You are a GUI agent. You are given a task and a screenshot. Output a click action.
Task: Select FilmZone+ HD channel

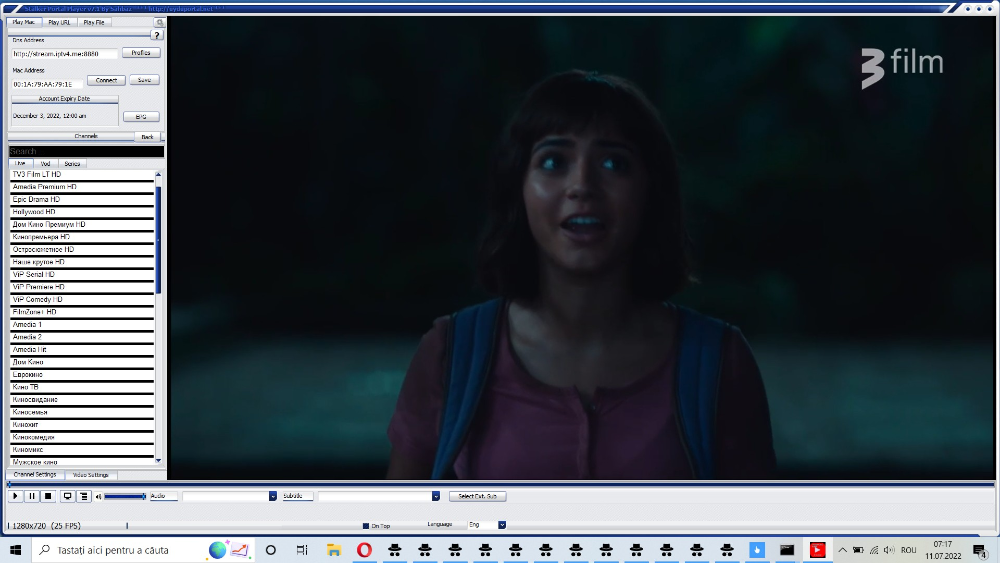point(82,312)
